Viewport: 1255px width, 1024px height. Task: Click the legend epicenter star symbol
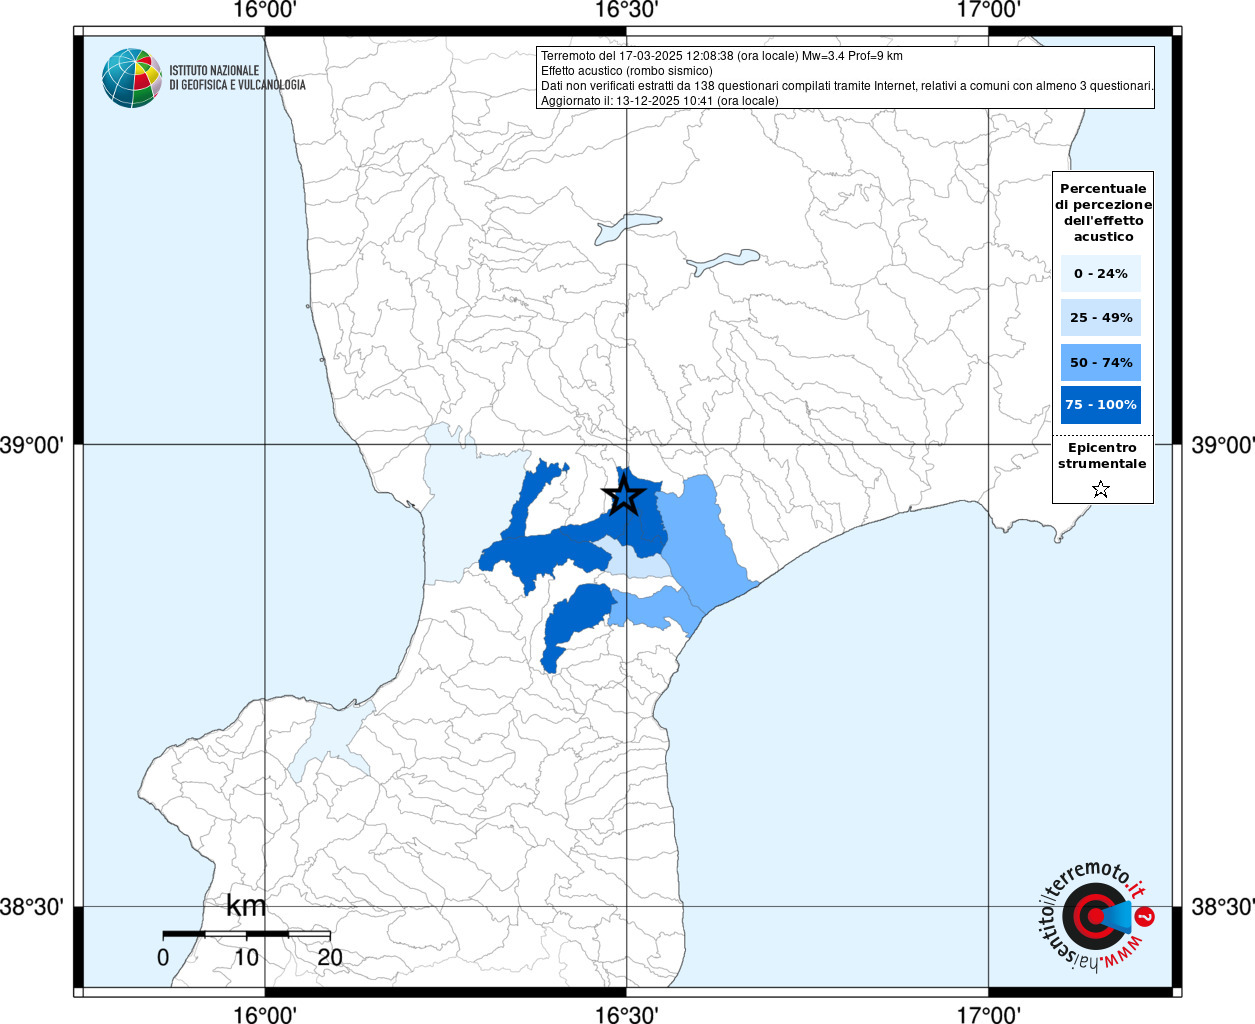tap(1101, 489)
